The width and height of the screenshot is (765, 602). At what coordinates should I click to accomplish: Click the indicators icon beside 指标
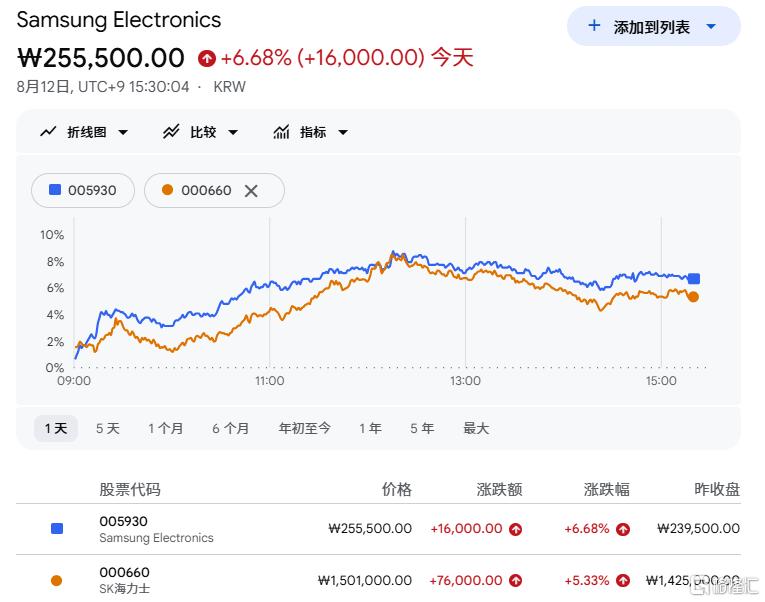click(281, 132)
